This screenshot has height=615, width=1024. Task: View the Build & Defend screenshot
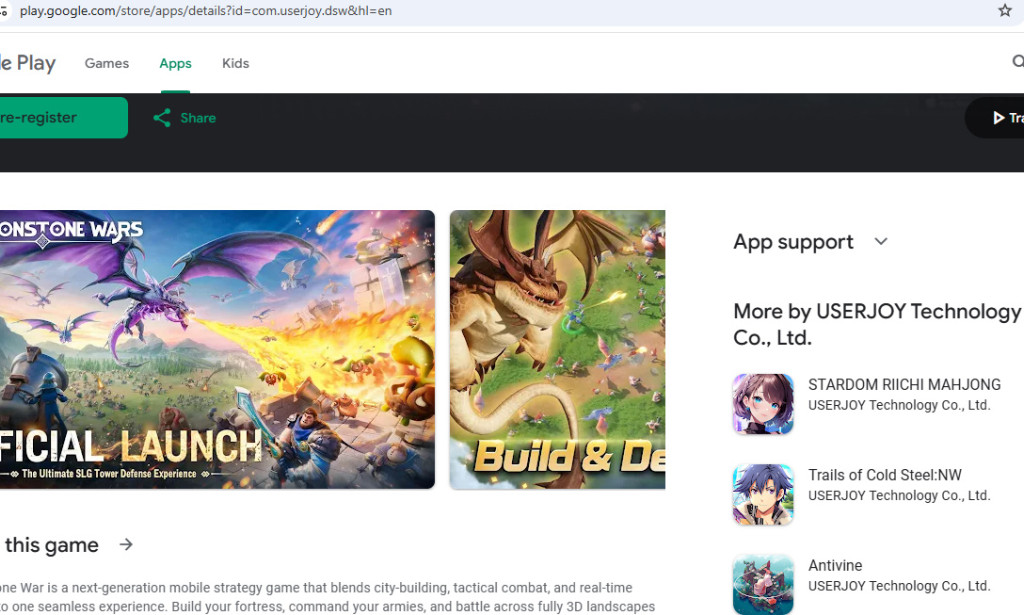[x=557, y=350]
